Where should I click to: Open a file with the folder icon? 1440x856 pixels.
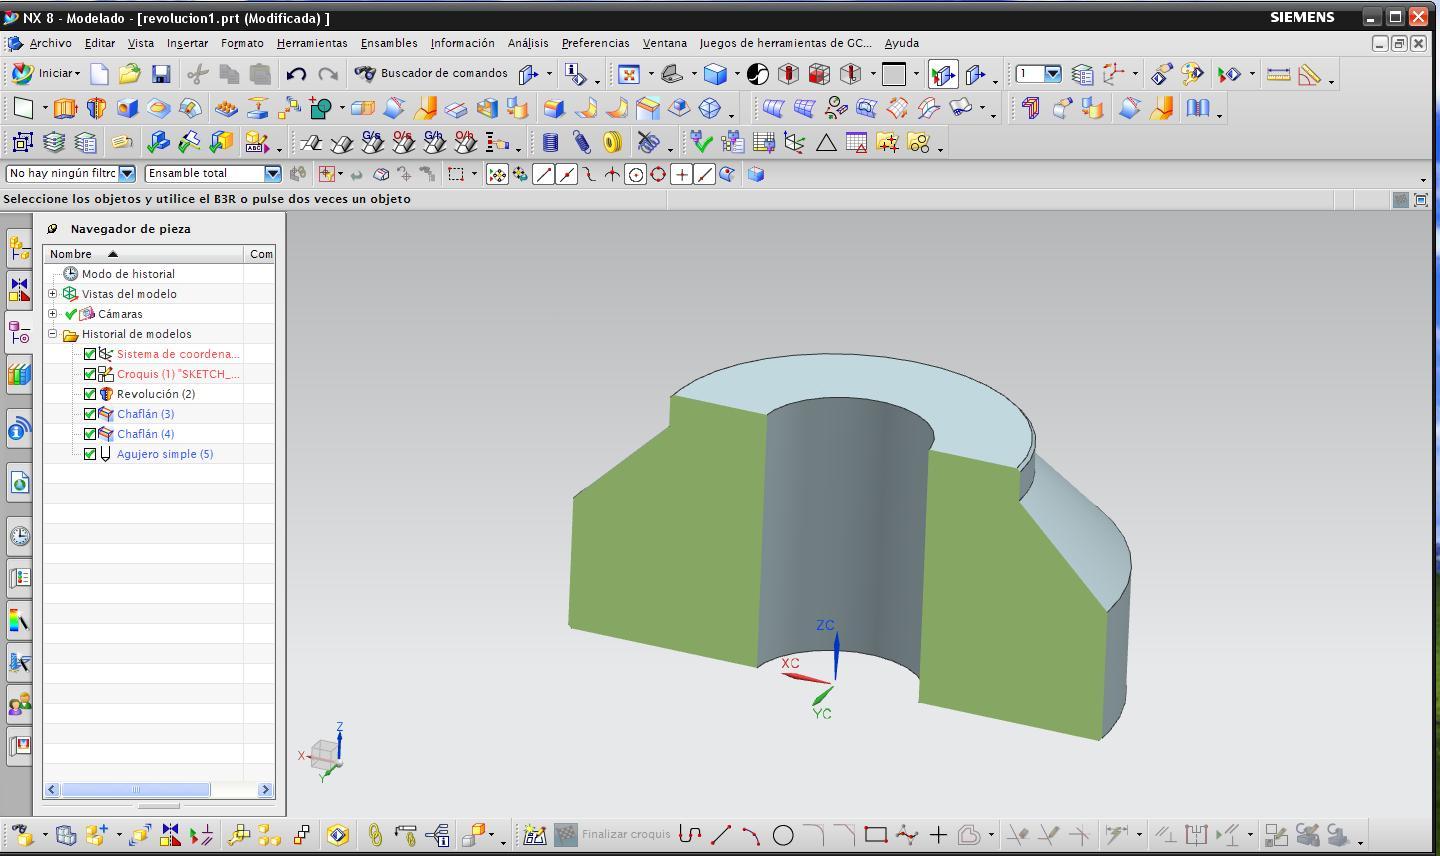tap(129, 74)
